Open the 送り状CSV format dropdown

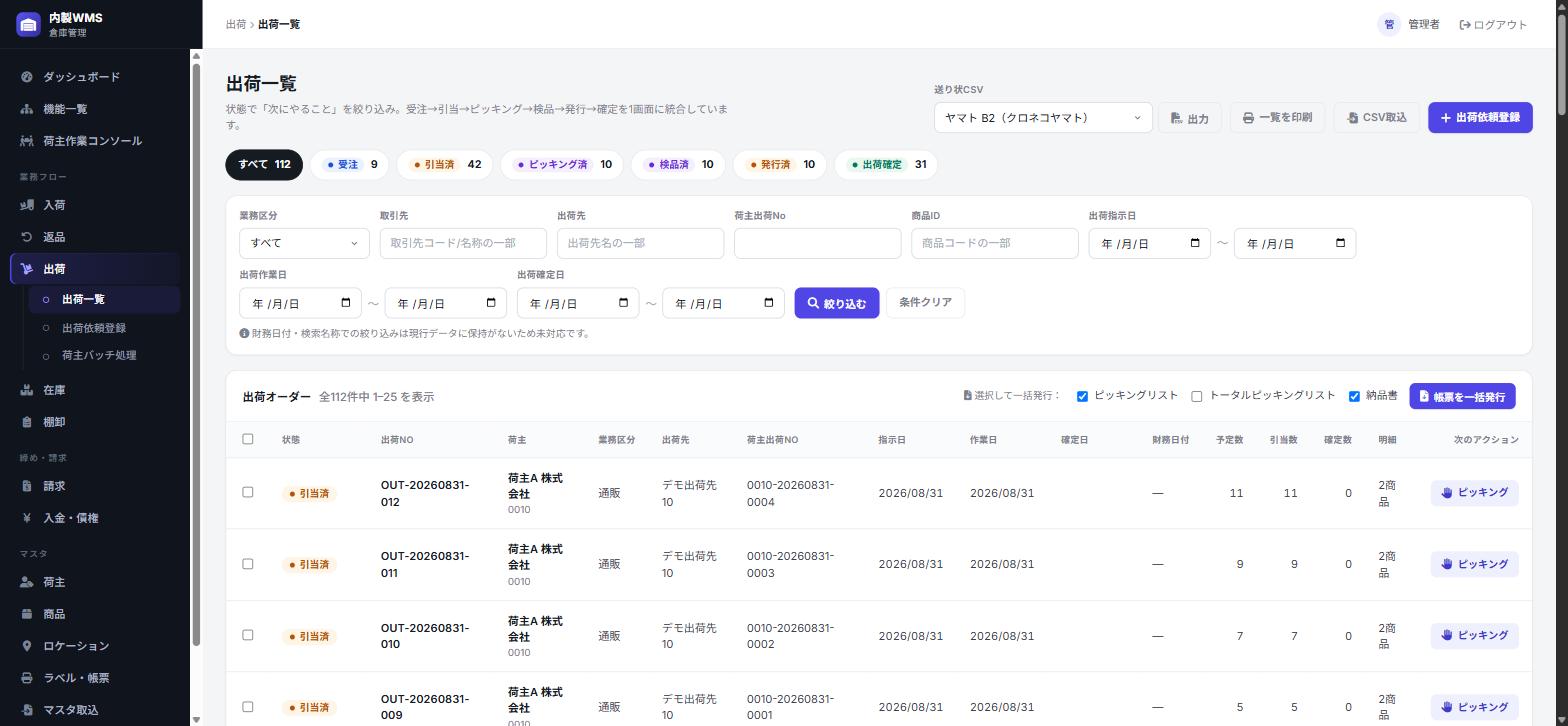click(1043, 118)
